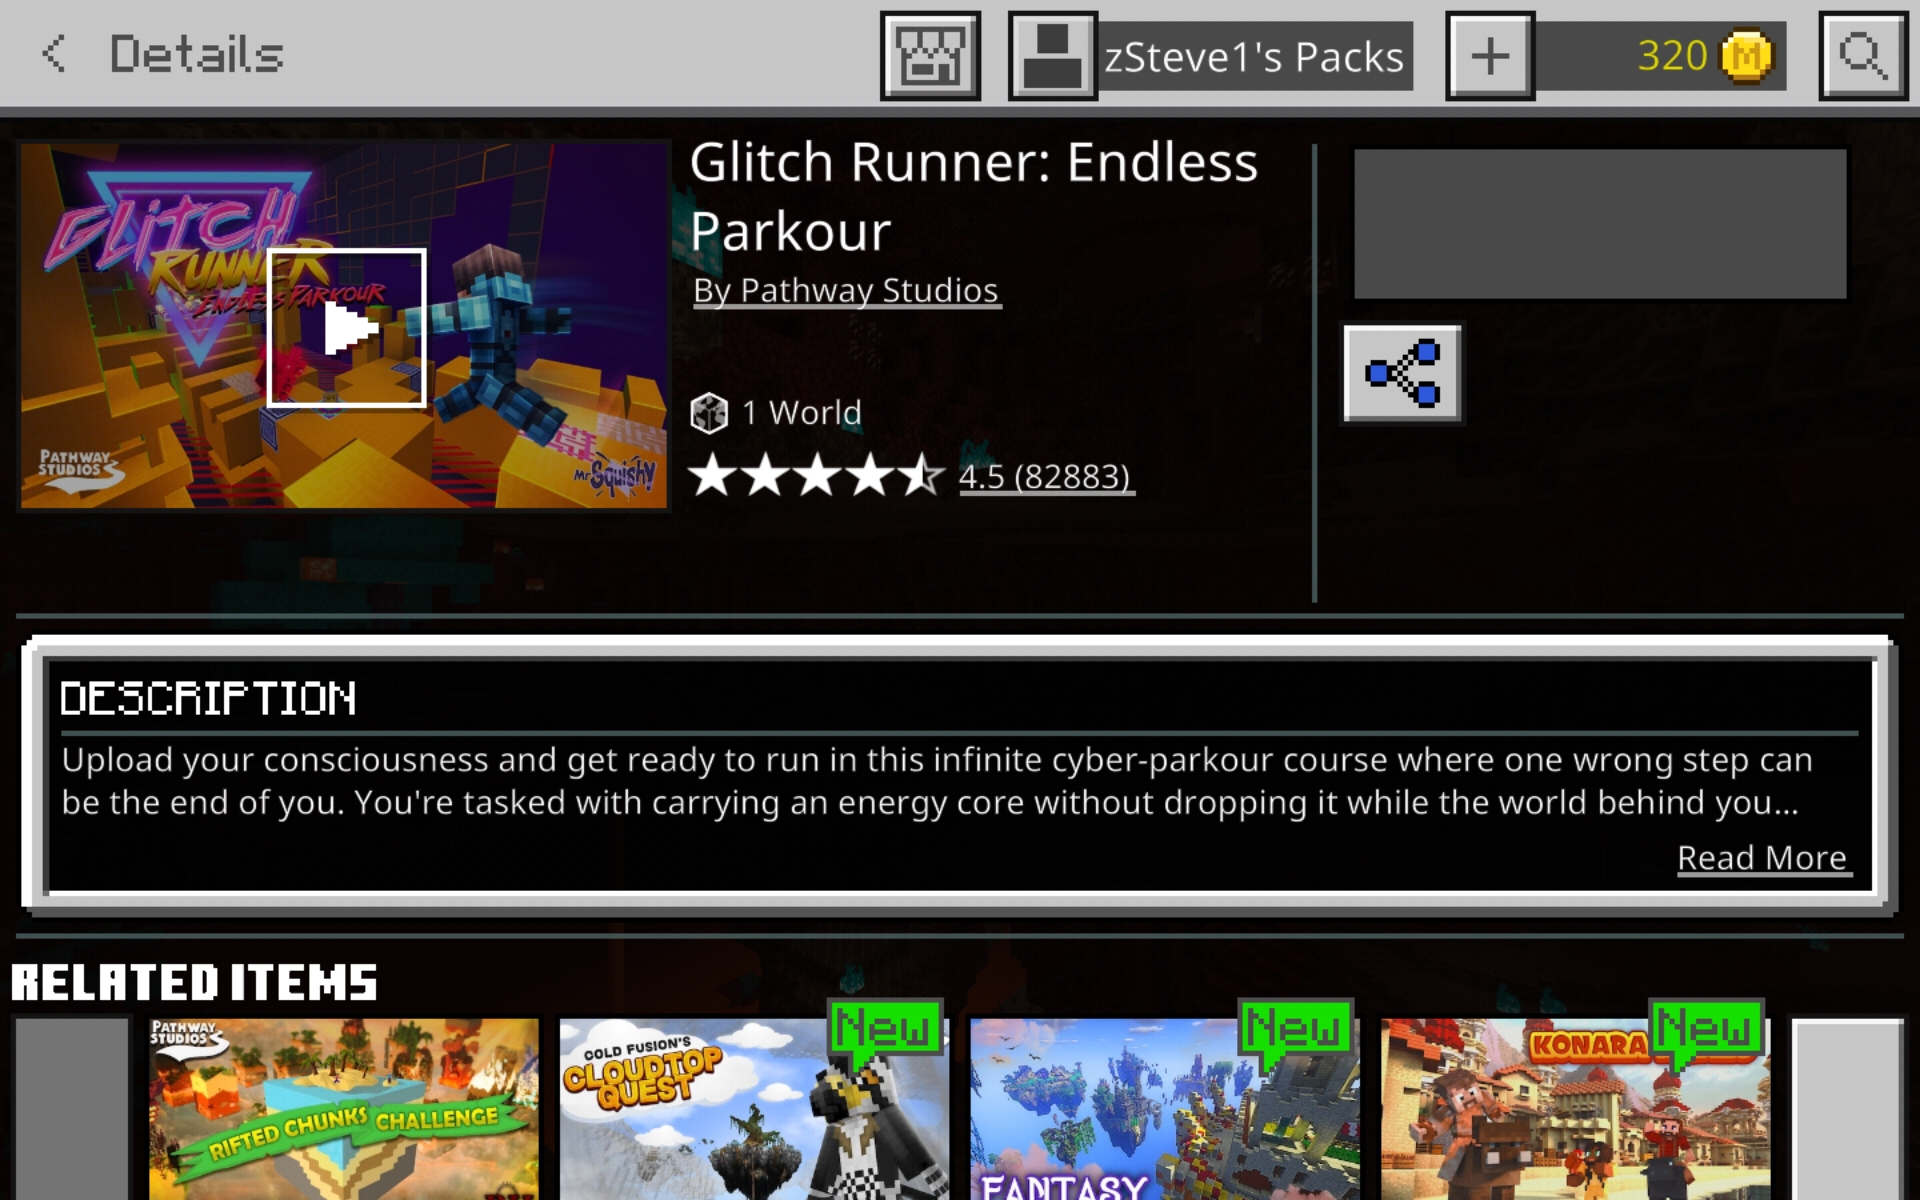
Task: Add Minecoins with the plus button
Action: click(1490, 56)
